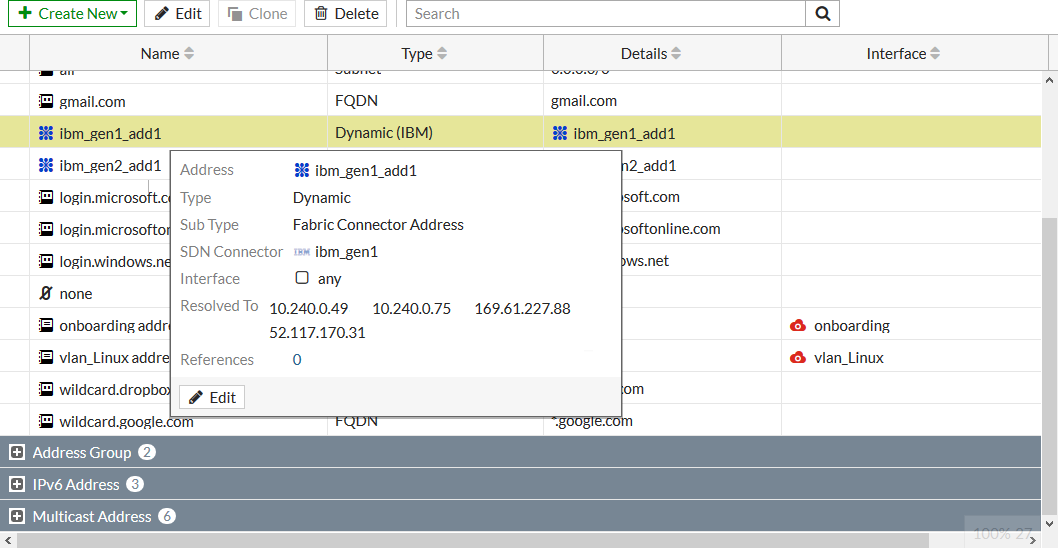The height and width of the screenshot is (548, 1058).
Task: Click the ibm_gen1_add1 icon in Details column
Action: [x=559, y=134]
